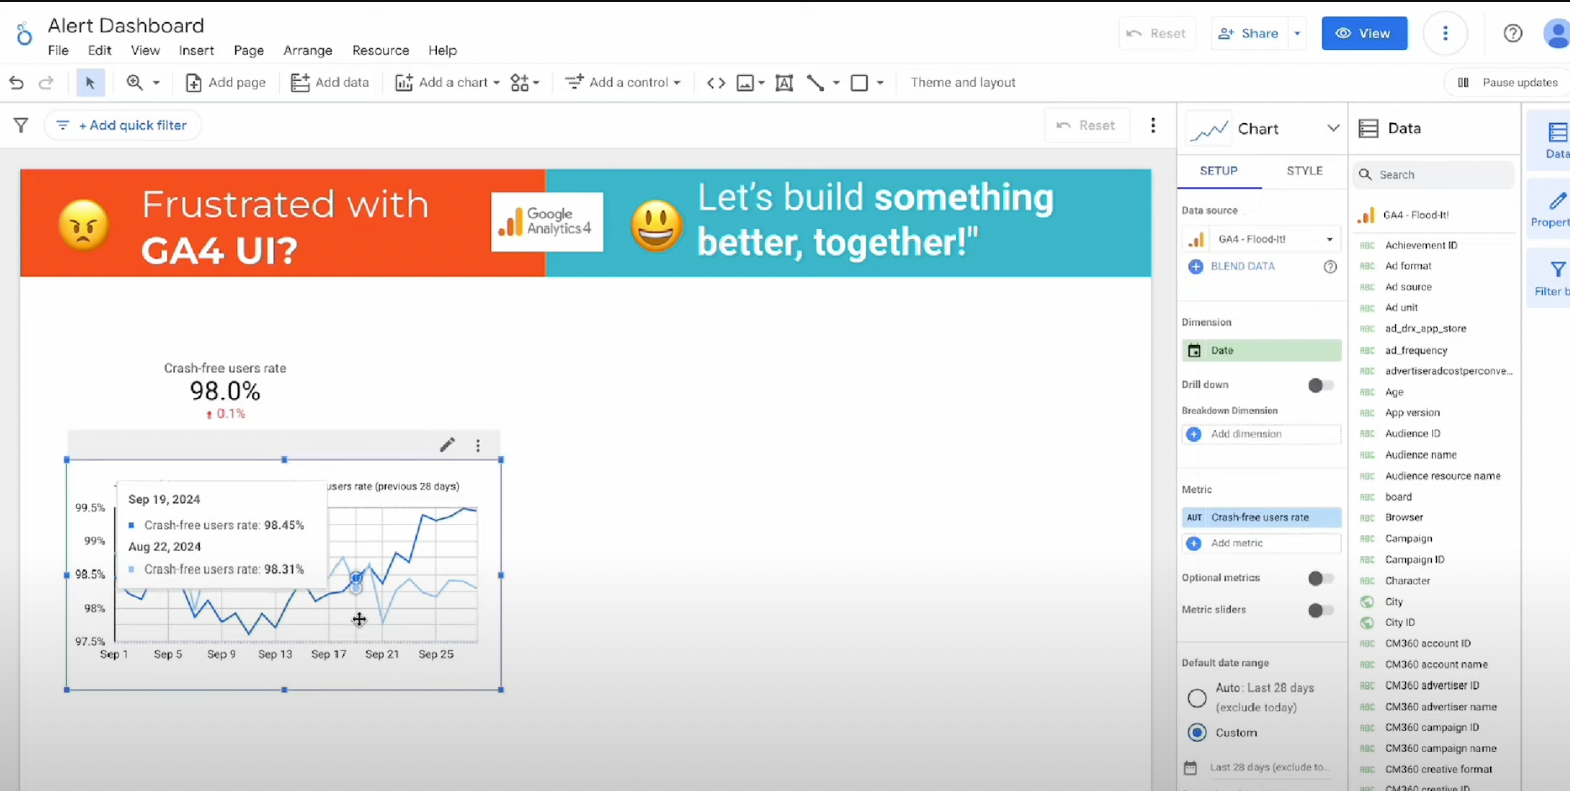This screenshot has height=791, width=1570.
Task: Select Auto: Last 28 days radio
Action: (1197, 698)
